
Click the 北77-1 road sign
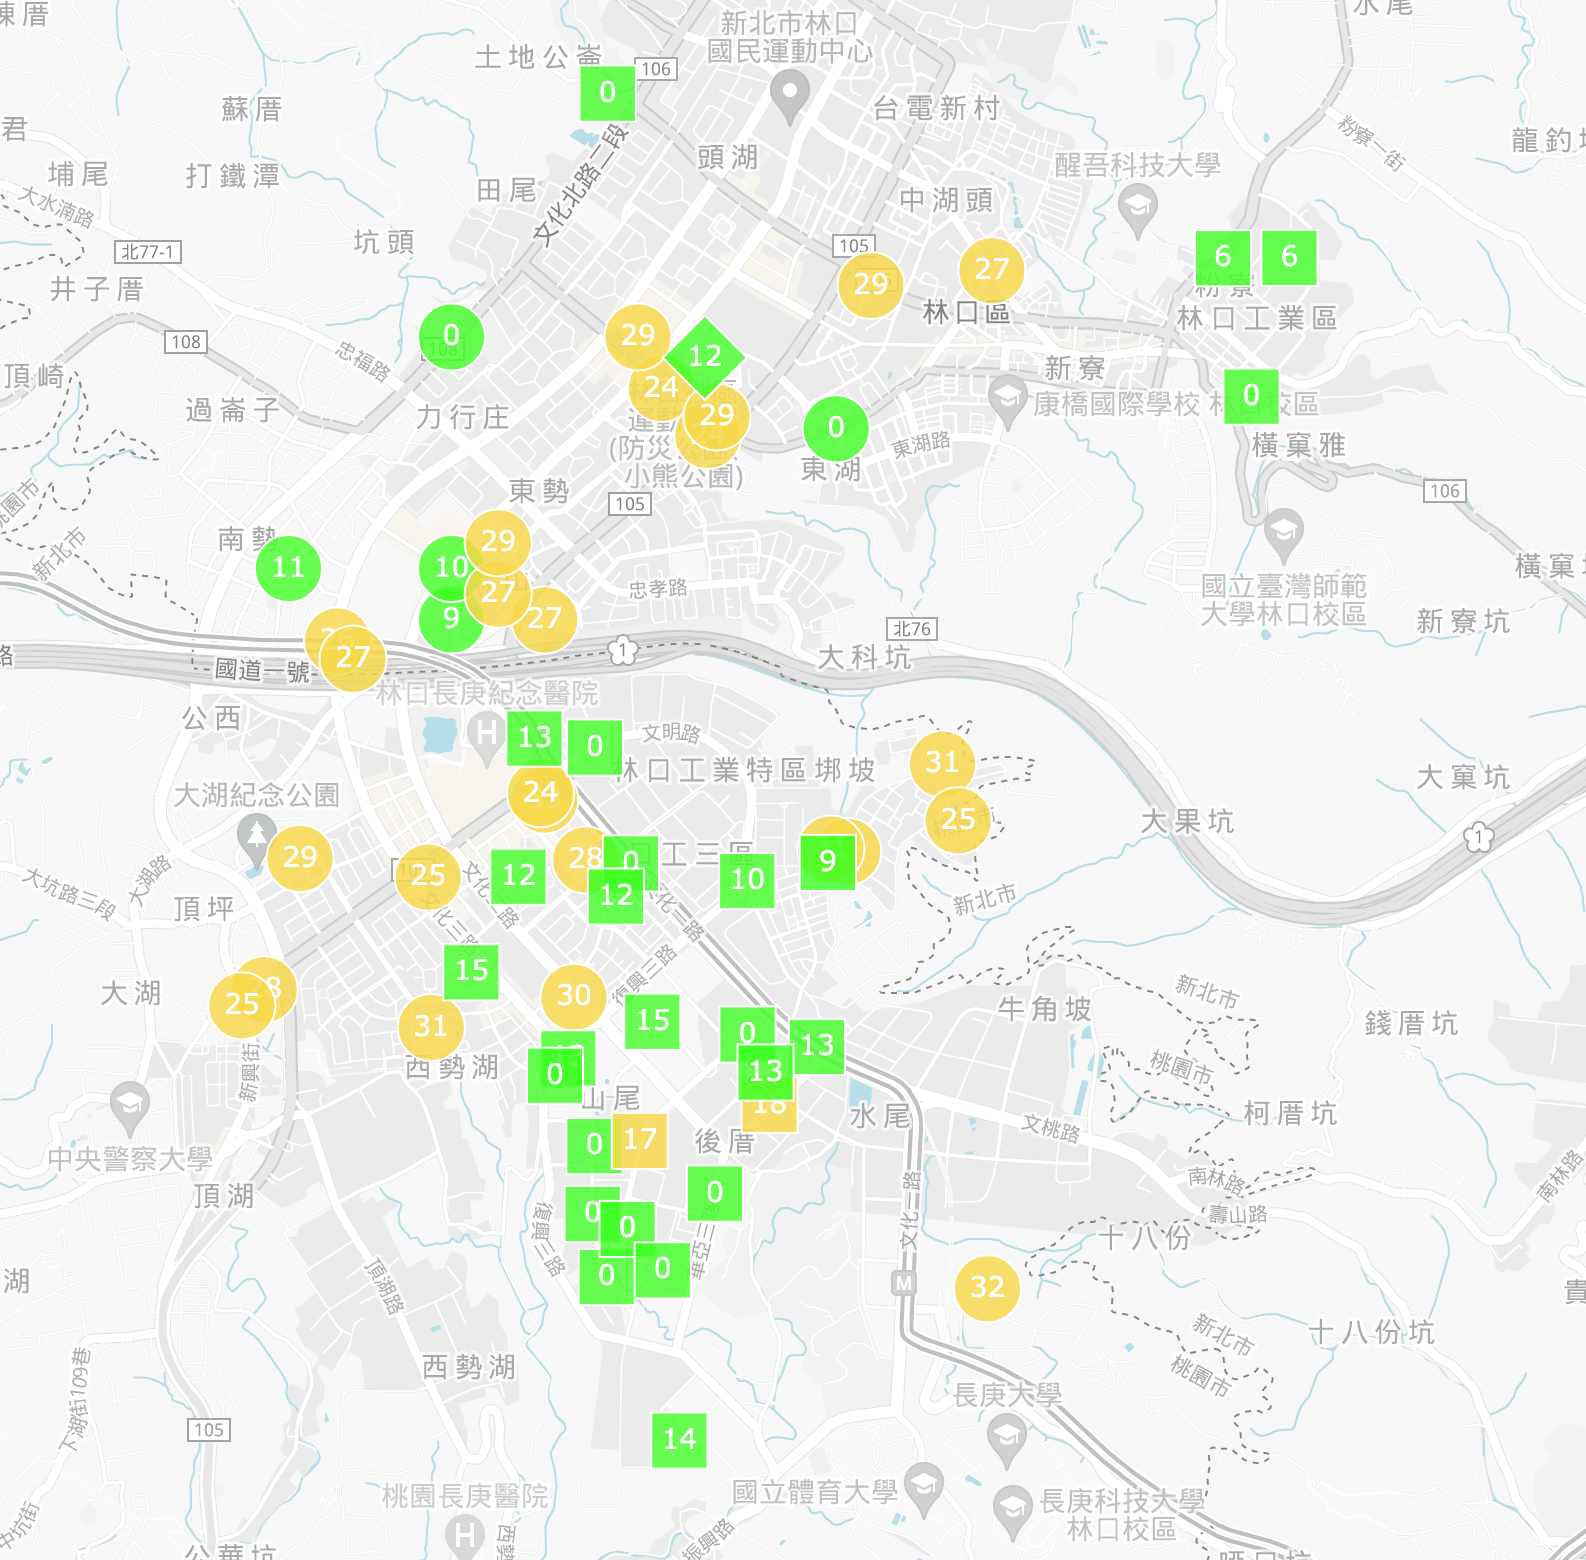pyautogui.click(x=148, y=252)
